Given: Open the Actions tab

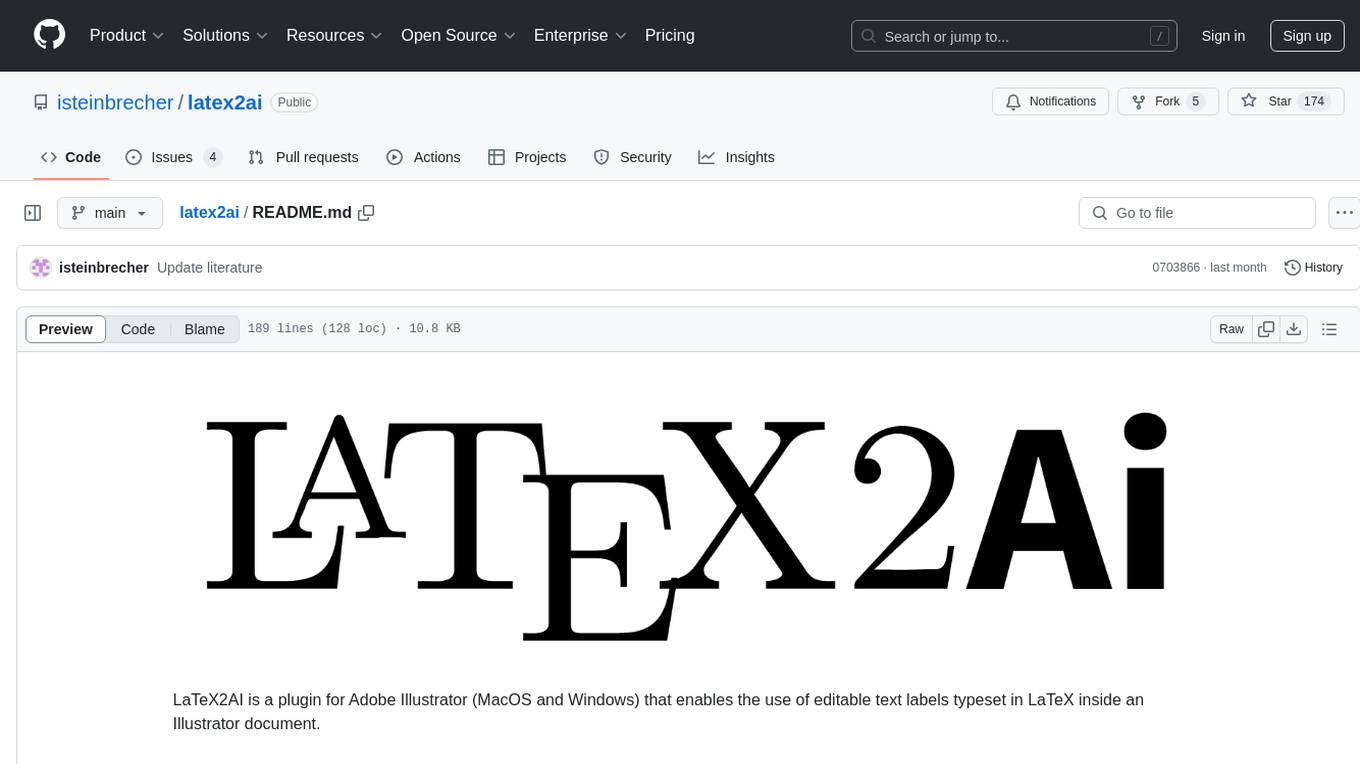Looking at the screenshot, I should tap(423, 157).
